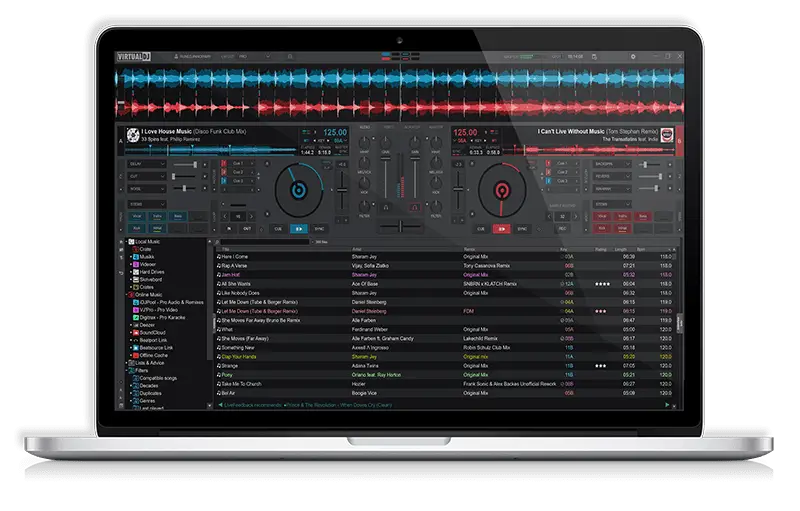Image resolution: width=800 pixels, height=511 pixels.
Task: Select the track 'Clap Your Hands'
Action: pyautogui.click(x=444, y=357)
